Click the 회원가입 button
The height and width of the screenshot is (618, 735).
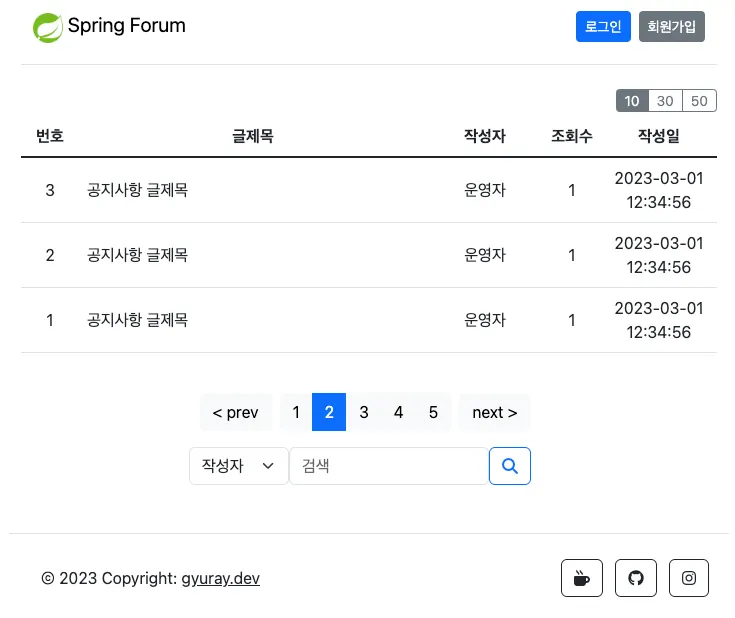tap(672, 27)
